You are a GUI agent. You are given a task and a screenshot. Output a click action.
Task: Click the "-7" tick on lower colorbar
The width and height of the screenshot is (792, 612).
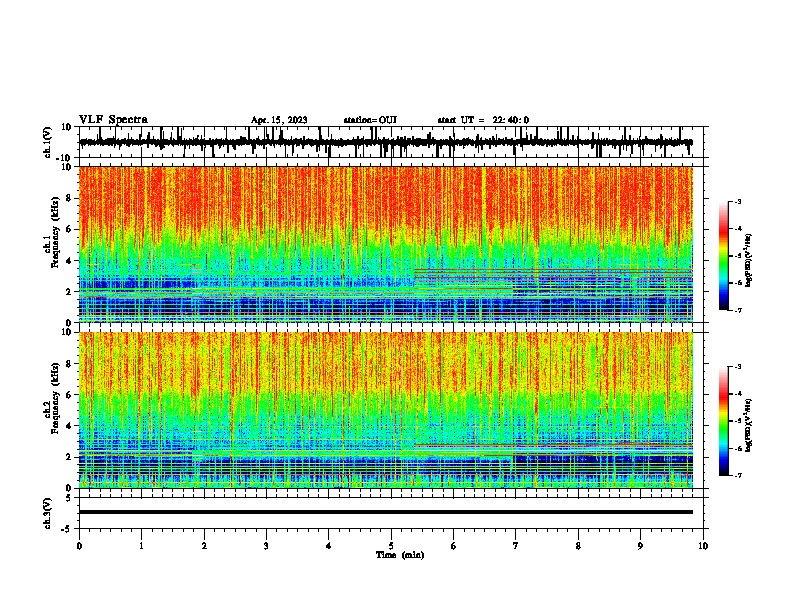tap(737, 476)
